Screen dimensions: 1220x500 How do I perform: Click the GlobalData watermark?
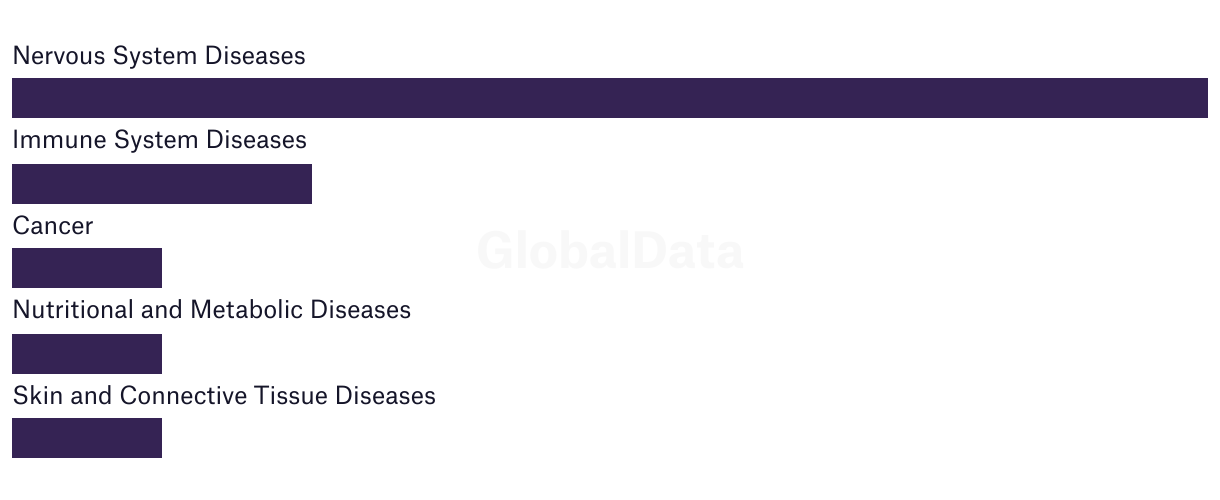click(x=610, y=251)
